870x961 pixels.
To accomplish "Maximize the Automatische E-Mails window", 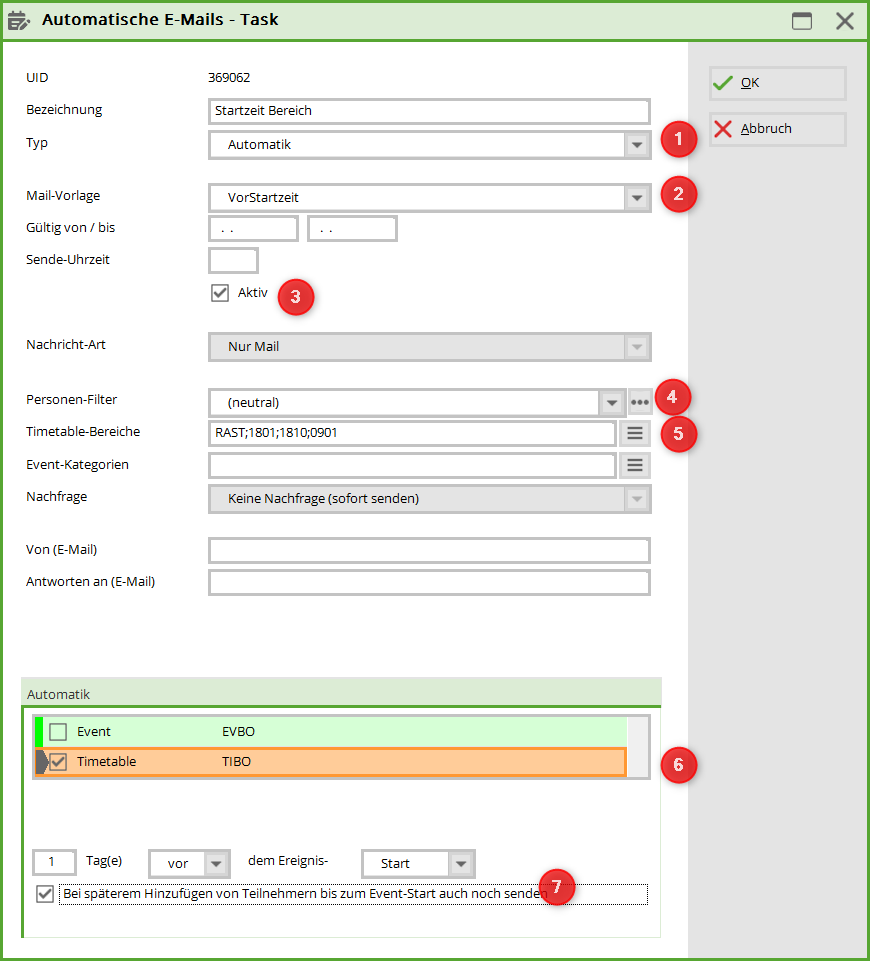I will [x=802, y=21].
